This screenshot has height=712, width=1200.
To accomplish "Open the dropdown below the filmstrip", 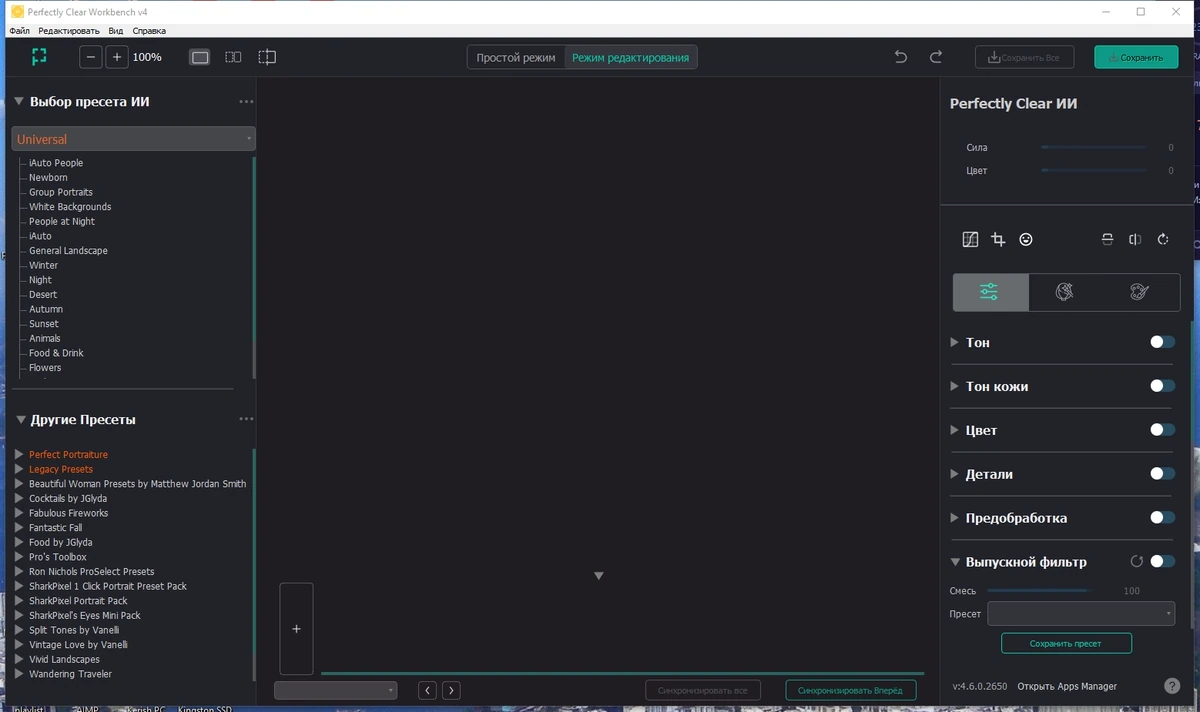I will pyautogui.click(x=335, y=690).
